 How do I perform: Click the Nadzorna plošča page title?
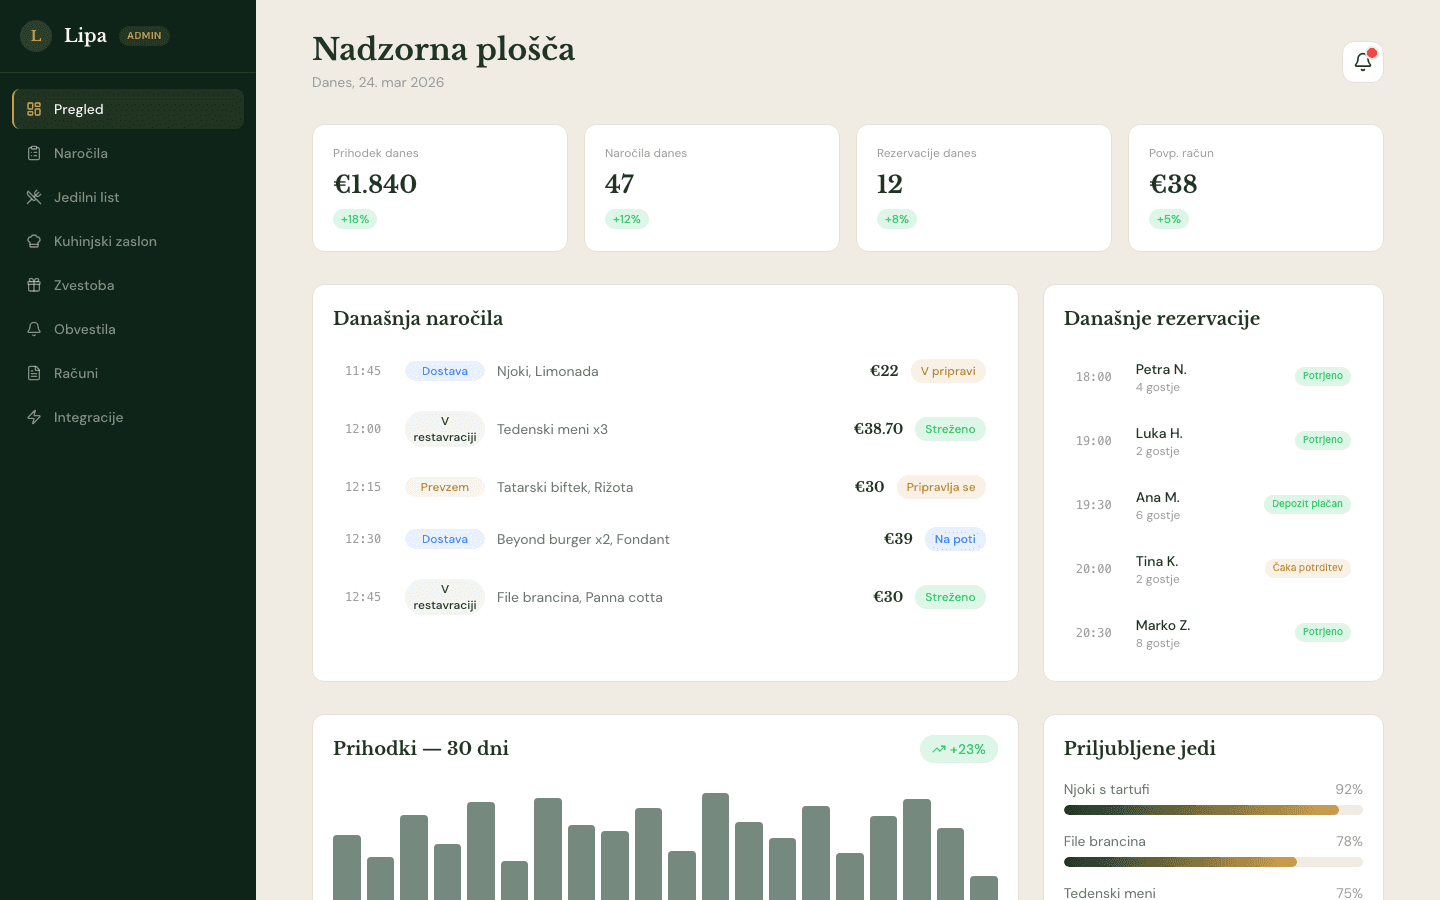coord(444,49)
